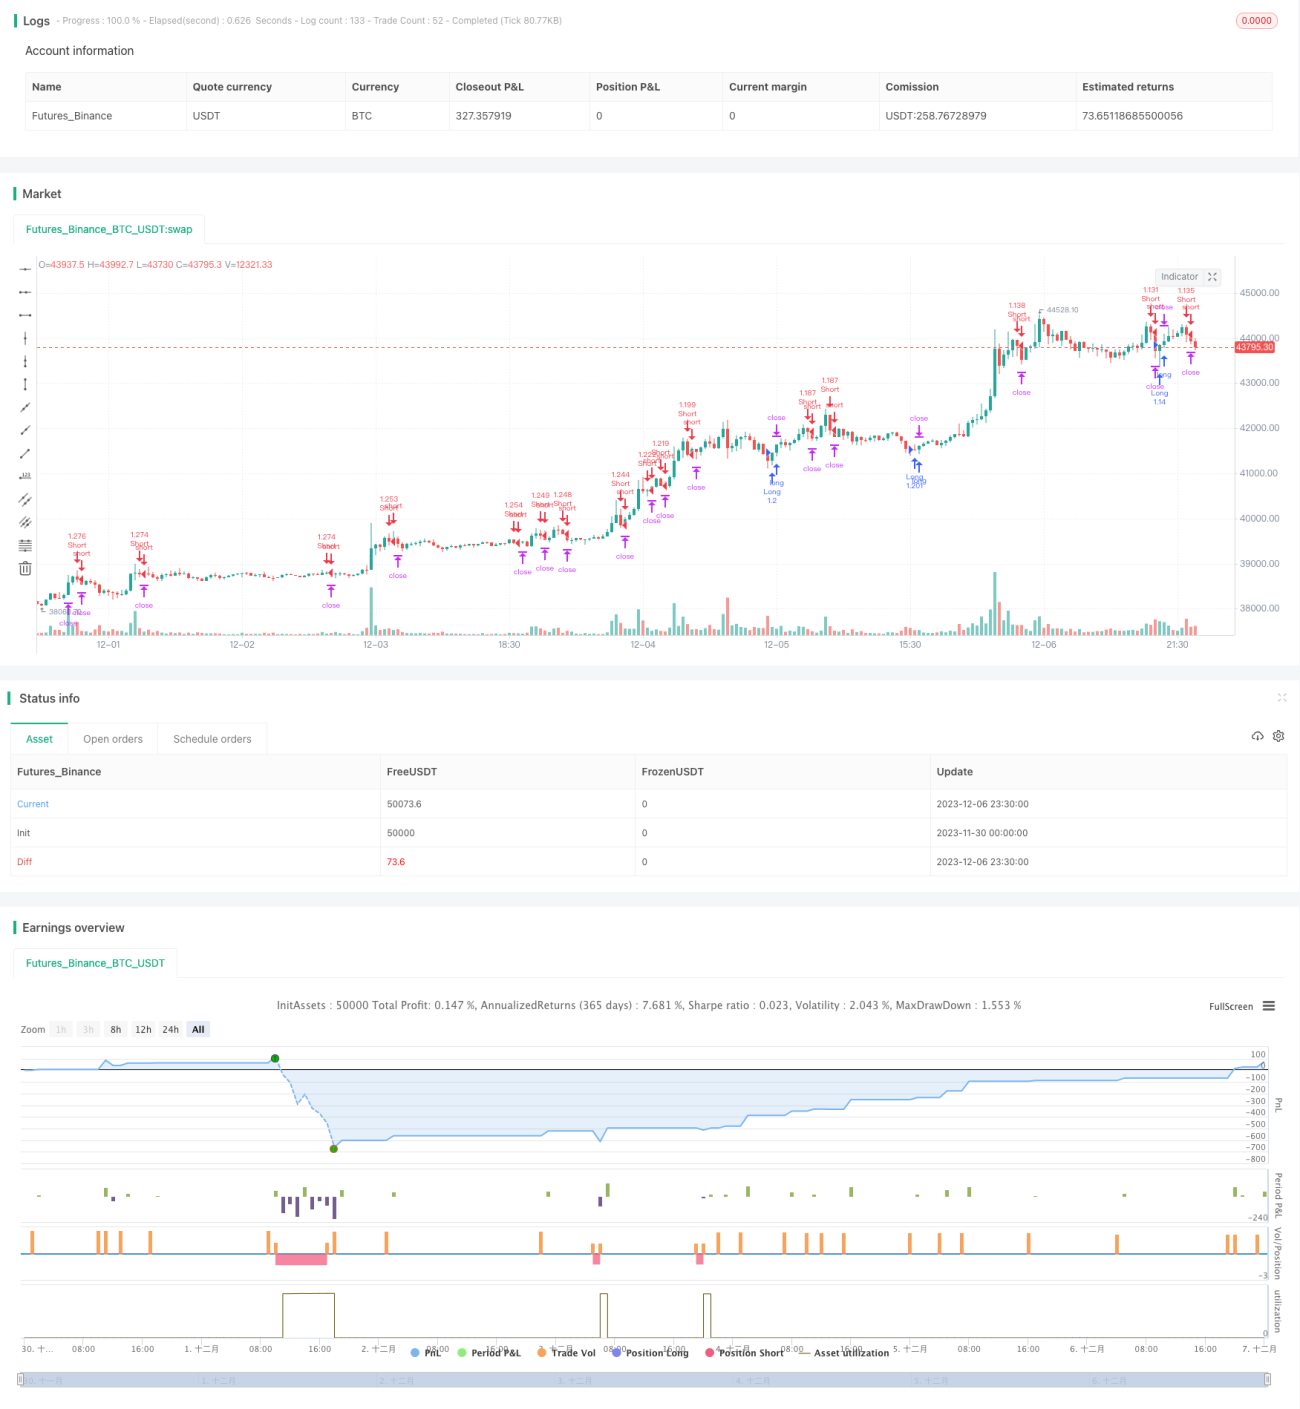Image resolution: width=1300 pixels, height=1409 pixels.
Task: Set chart zoom to 8h
Action: (x=116, y=1030)
